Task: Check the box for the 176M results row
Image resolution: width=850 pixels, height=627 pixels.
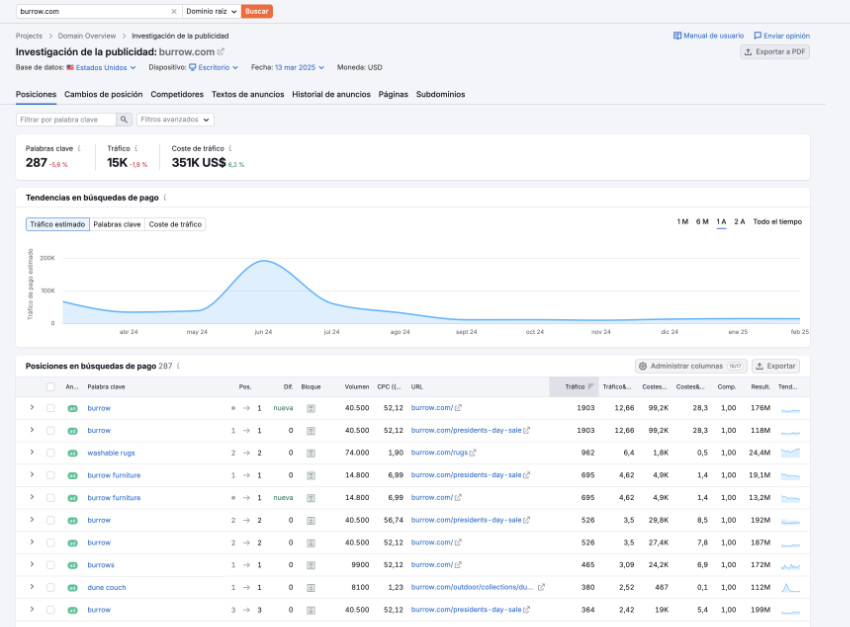Action: tap(50, 408)
